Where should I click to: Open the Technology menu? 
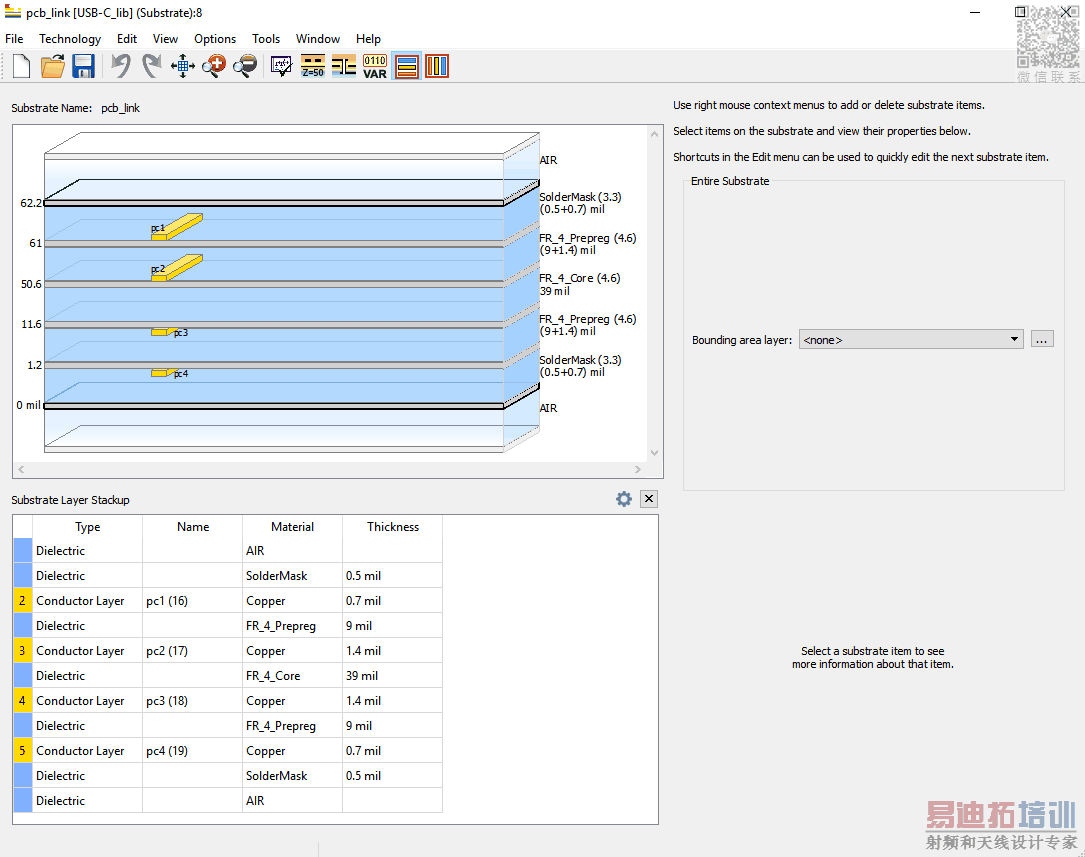tap(70, 39)
